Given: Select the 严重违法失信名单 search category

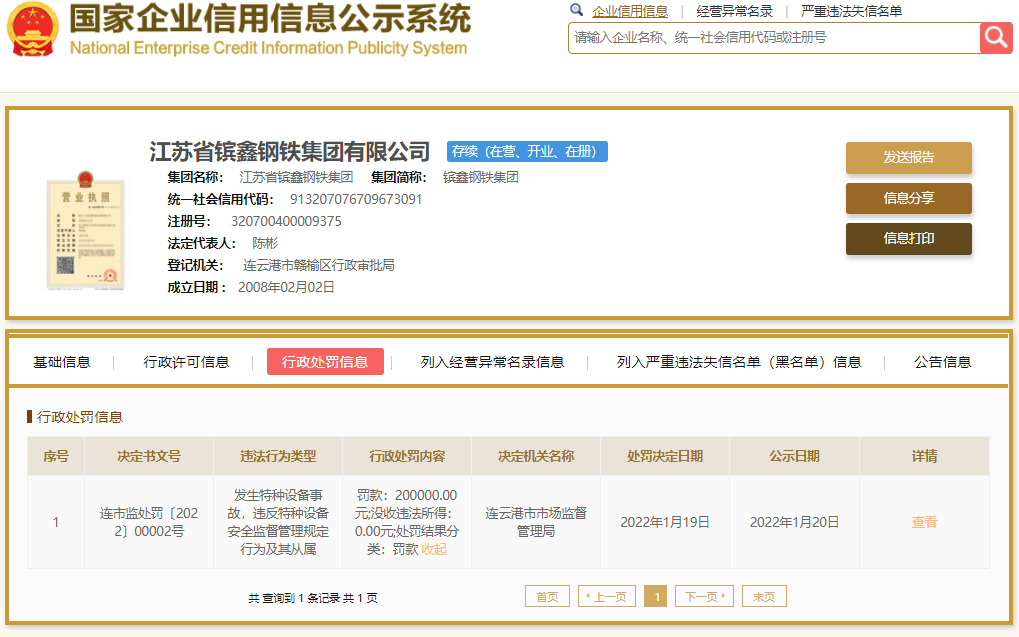Looking at the screenshot, I should [851, 11].
